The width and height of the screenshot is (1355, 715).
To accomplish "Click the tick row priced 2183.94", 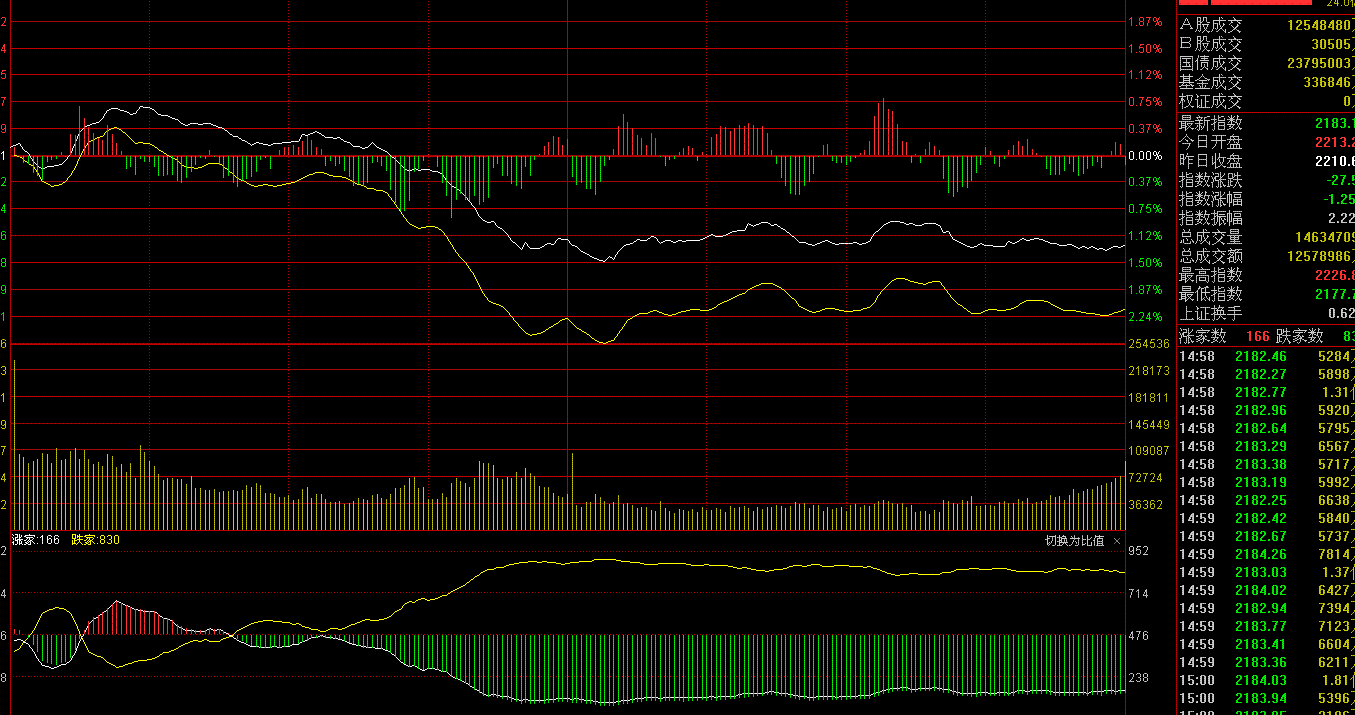I will (x=1267, y=698).
